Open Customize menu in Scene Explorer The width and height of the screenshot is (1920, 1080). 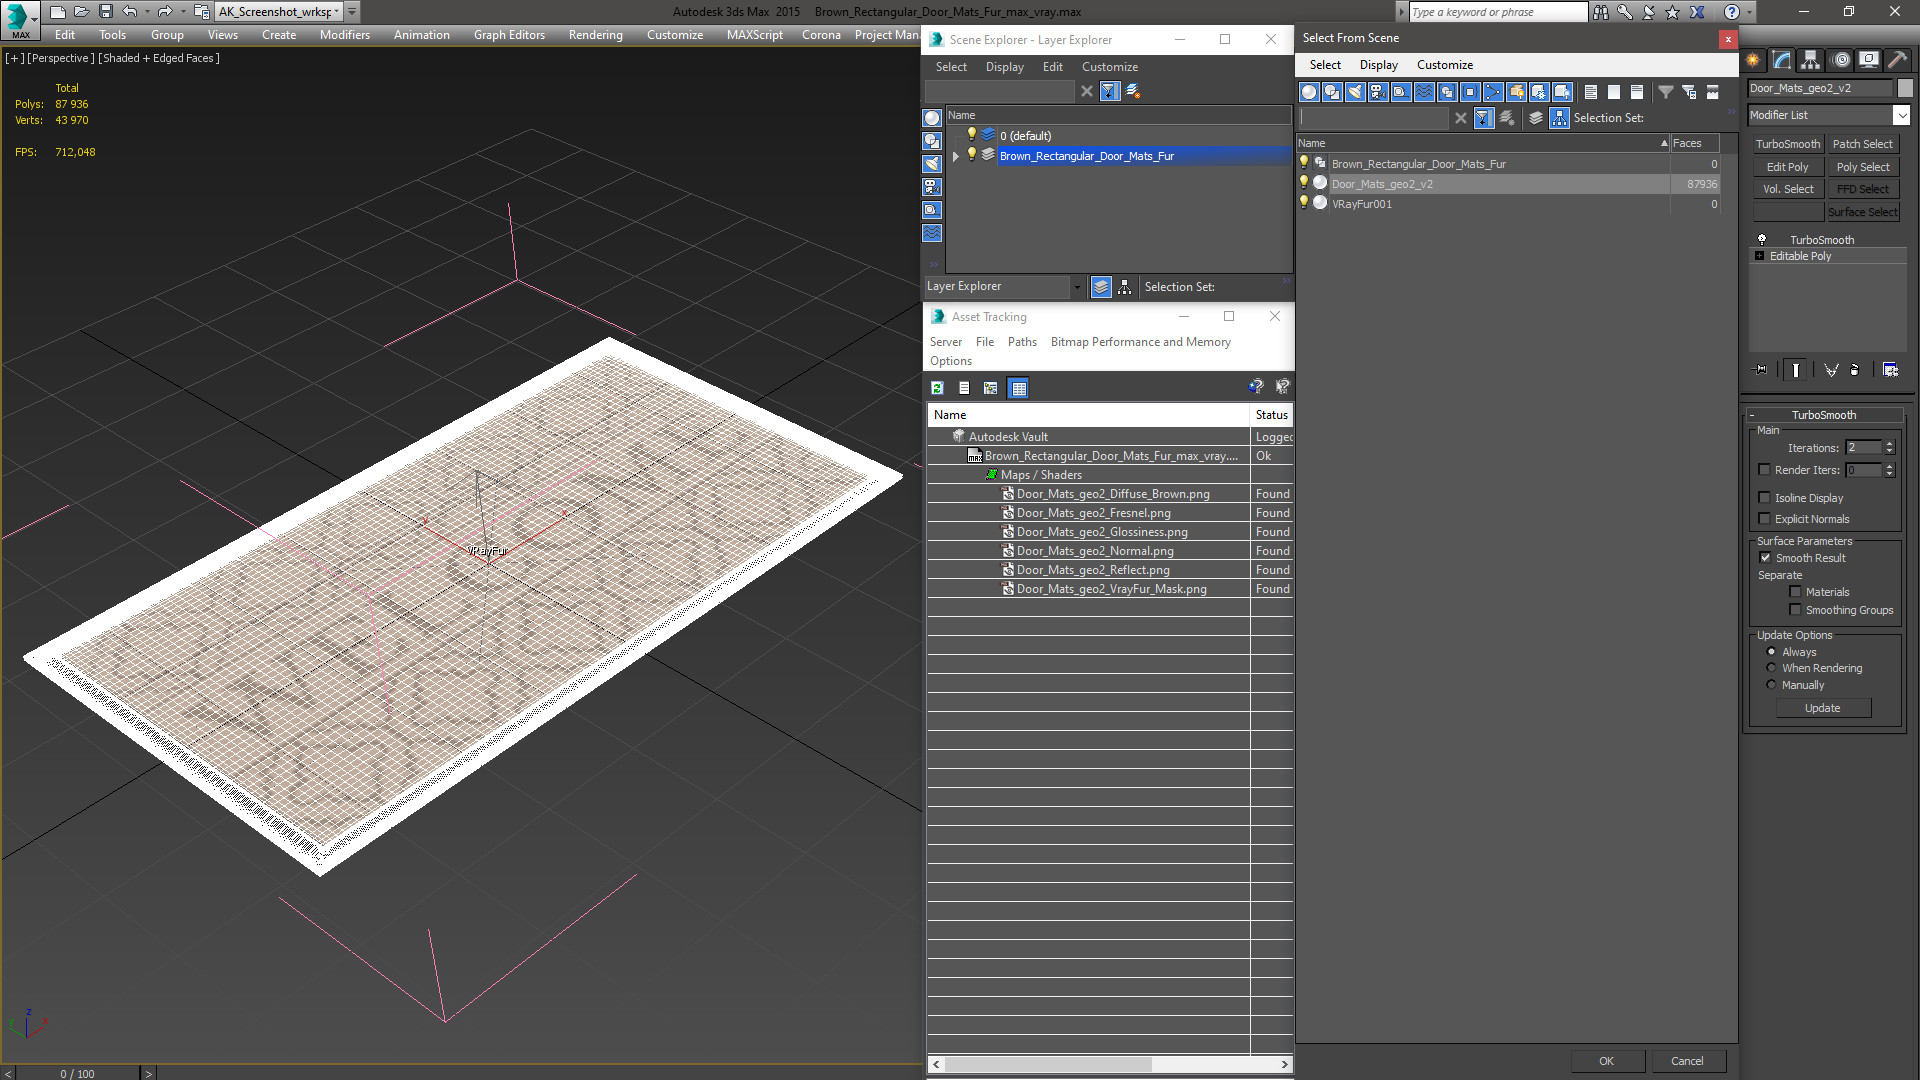point(1109,67)
